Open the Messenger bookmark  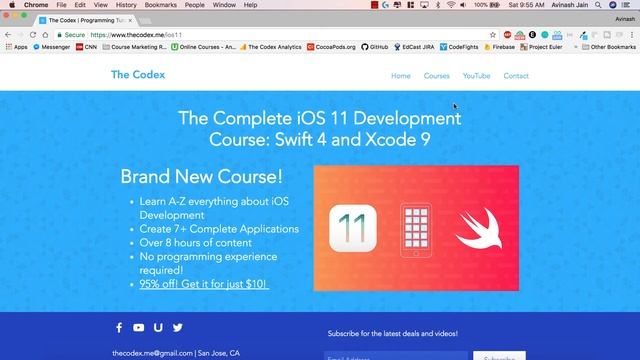point(51,47)
